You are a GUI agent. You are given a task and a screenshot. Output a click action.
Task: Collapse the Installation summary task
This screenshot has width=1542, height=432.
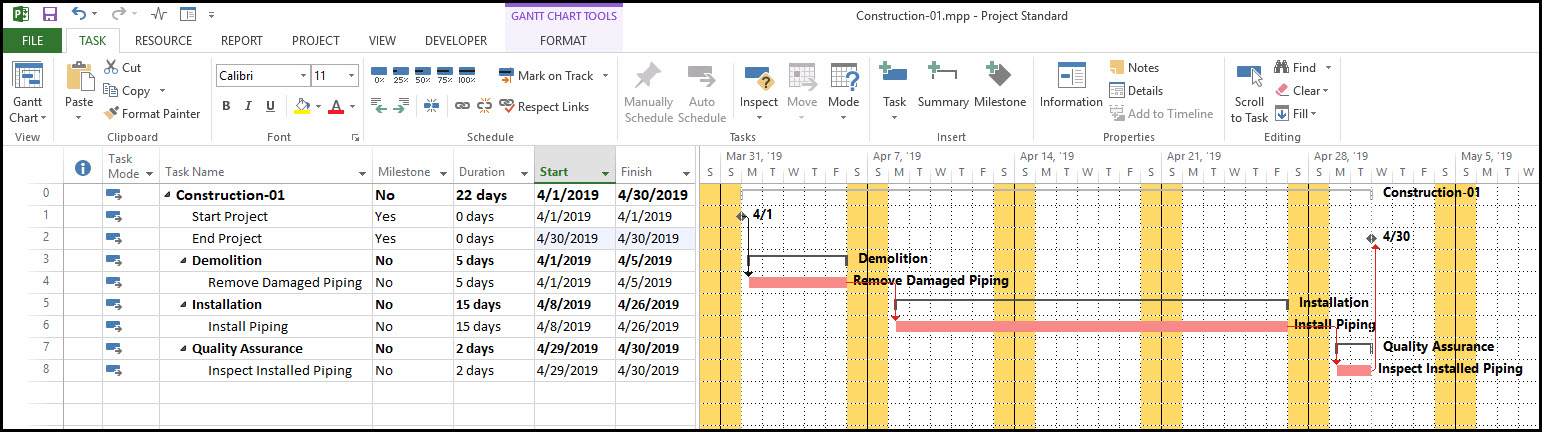[x=184, y=305]
